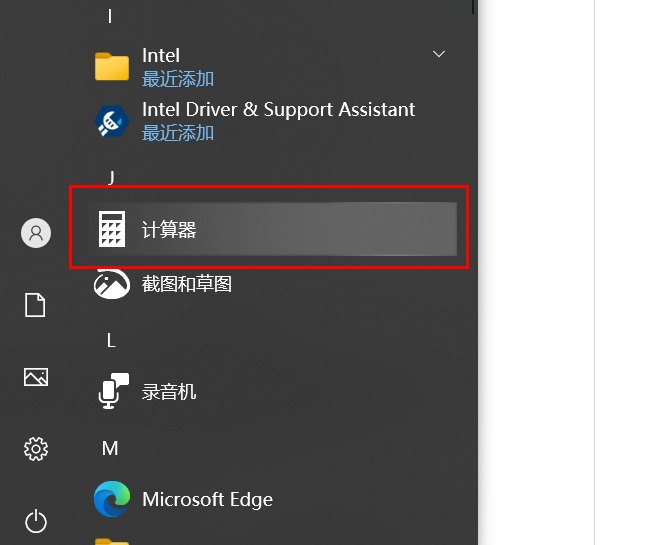This screenshot has width=656, height=545.
Task: Click the Power button icon
Action: 36,521
